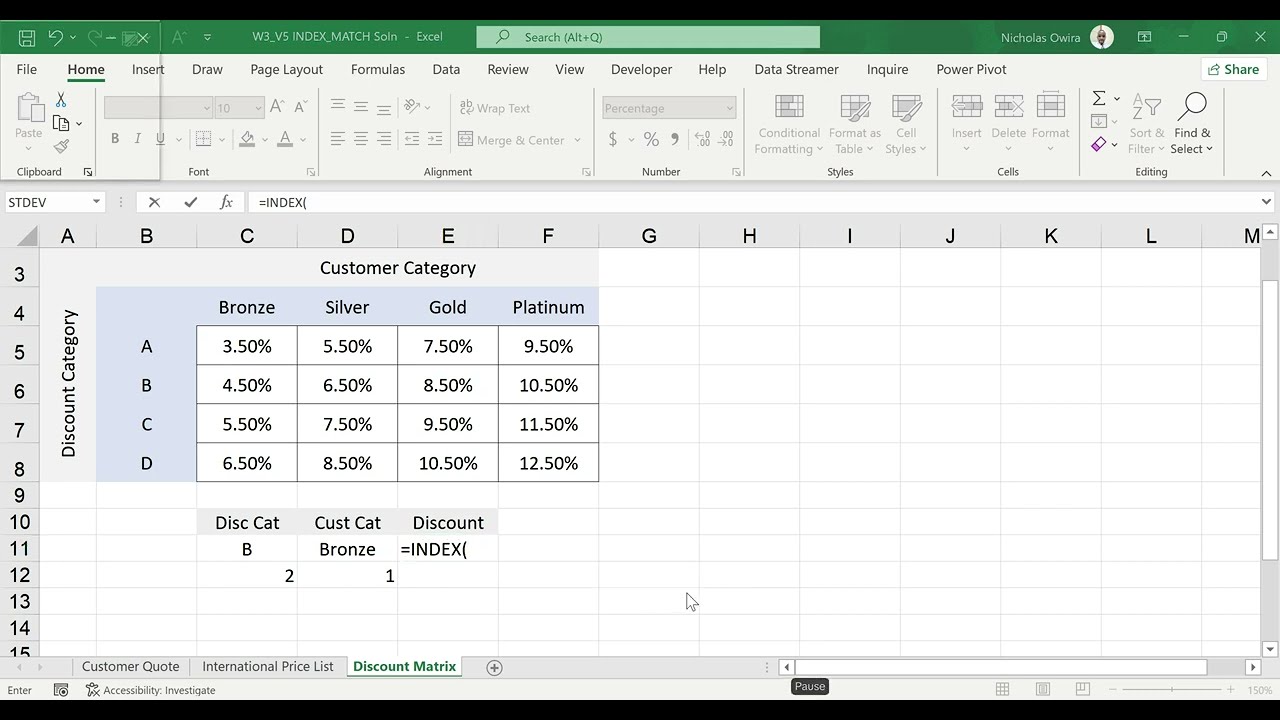Switch to the Customer Quote sheet
The width and height of the screenshot is (1280, 720).
point(131,666)
